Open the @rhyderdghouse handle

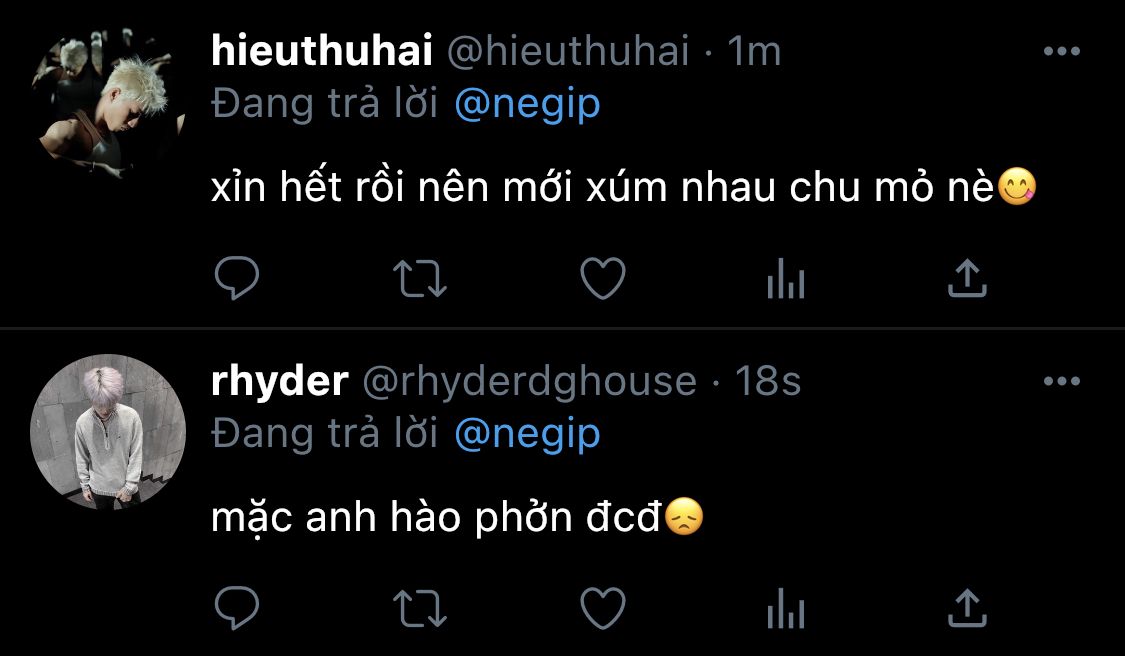[529, 381]
